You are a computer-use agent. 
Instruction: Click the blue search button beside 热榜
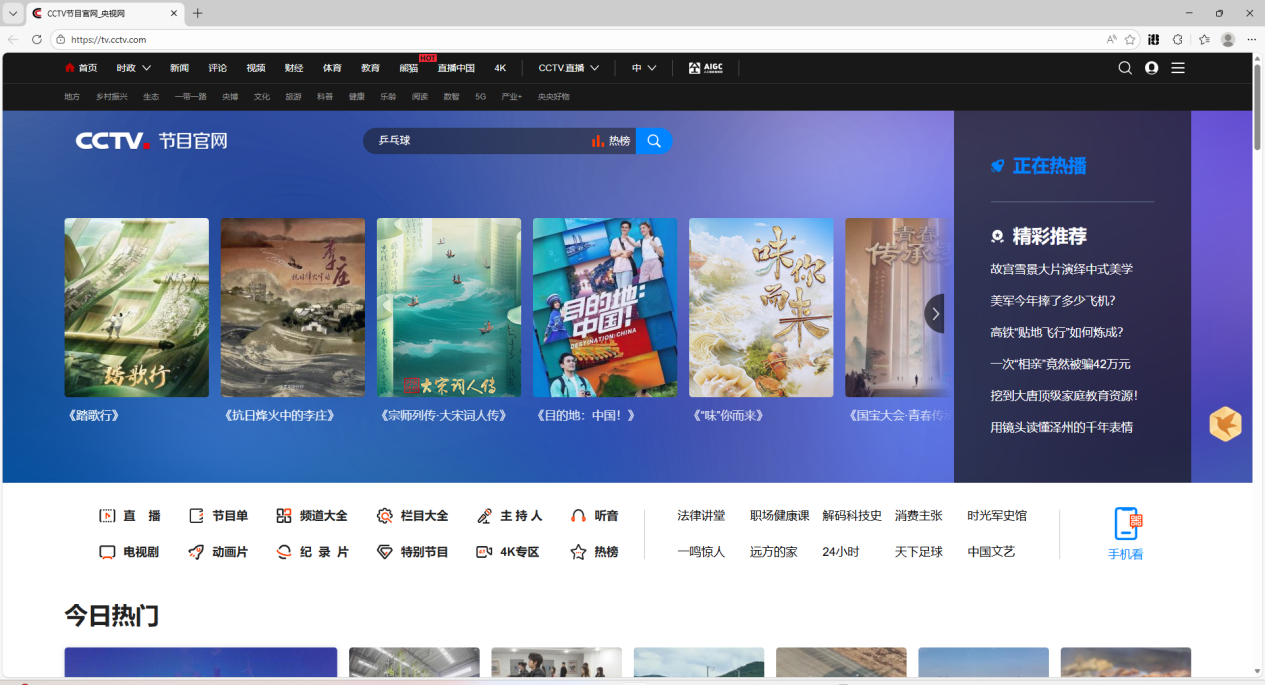654,141
